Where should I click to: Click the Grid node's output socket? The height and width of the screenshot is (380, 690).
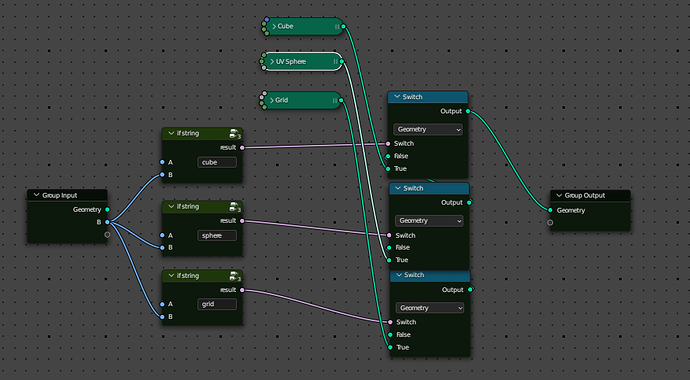click(x=341, y=100)
